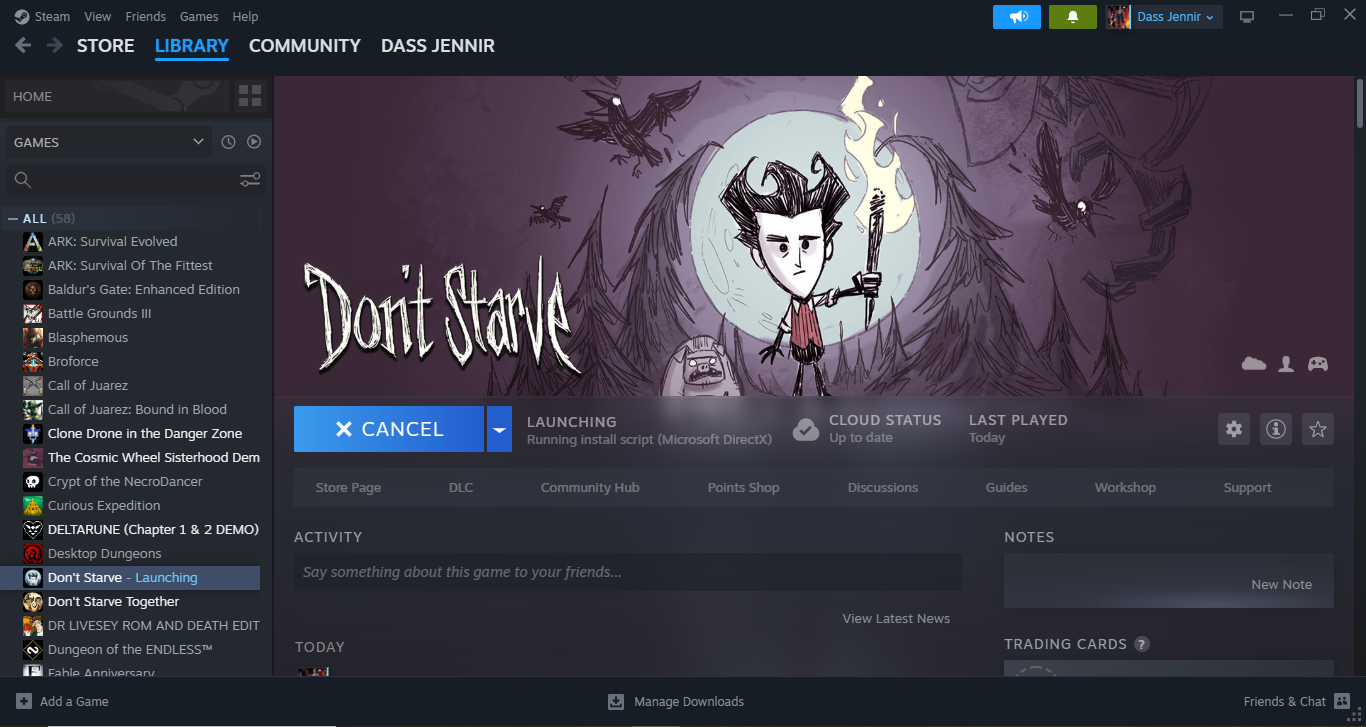1366x727 pixels.
Task: Open game settings gear icon
Action: click(1234, 429)
